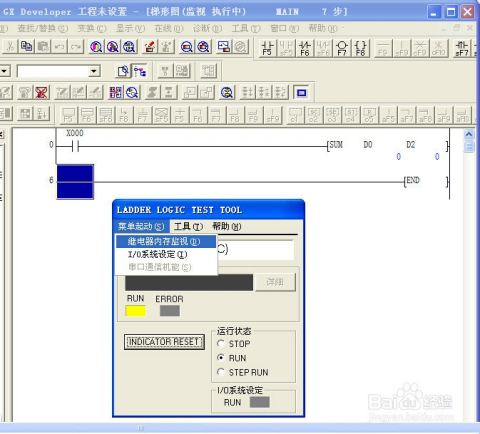Click the red crossed-out tool icon
Image resolution: width=480 pixels, height=434 pixels.
[x=42, y=92]
